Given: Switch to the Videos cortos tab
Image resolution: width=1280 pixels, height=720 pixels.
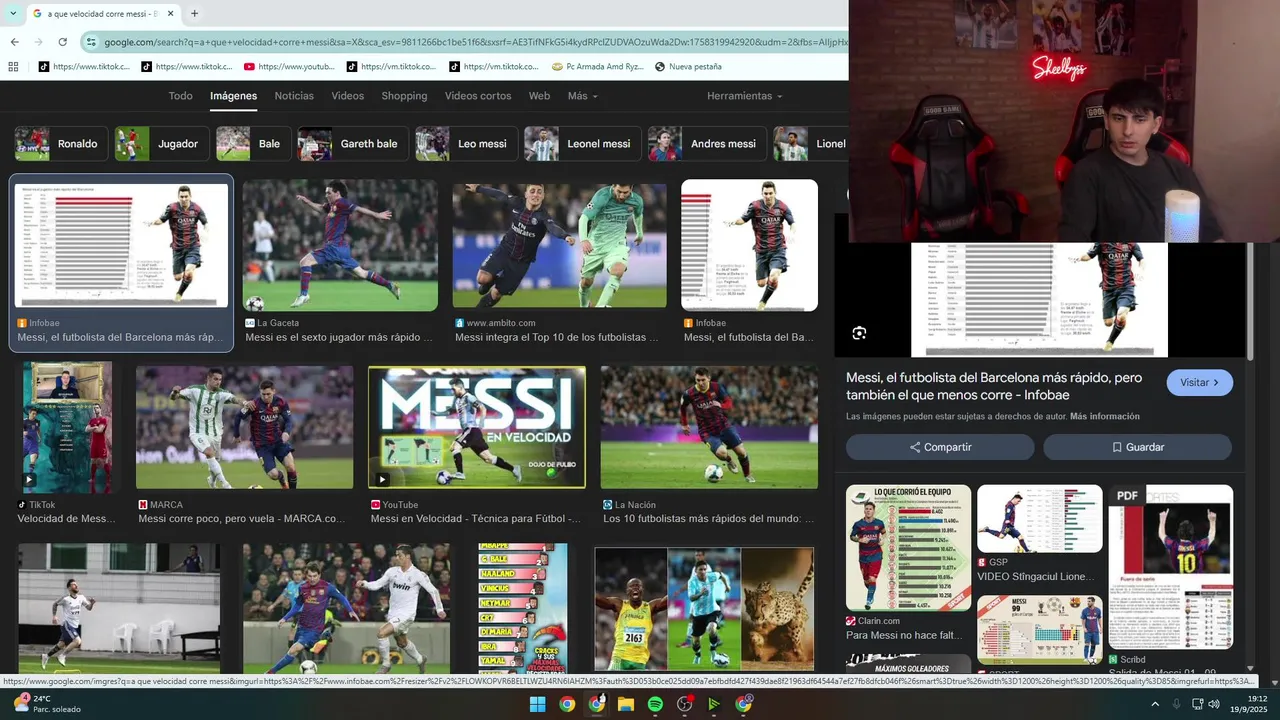Looking at the screenshot, I should point(478,96).
